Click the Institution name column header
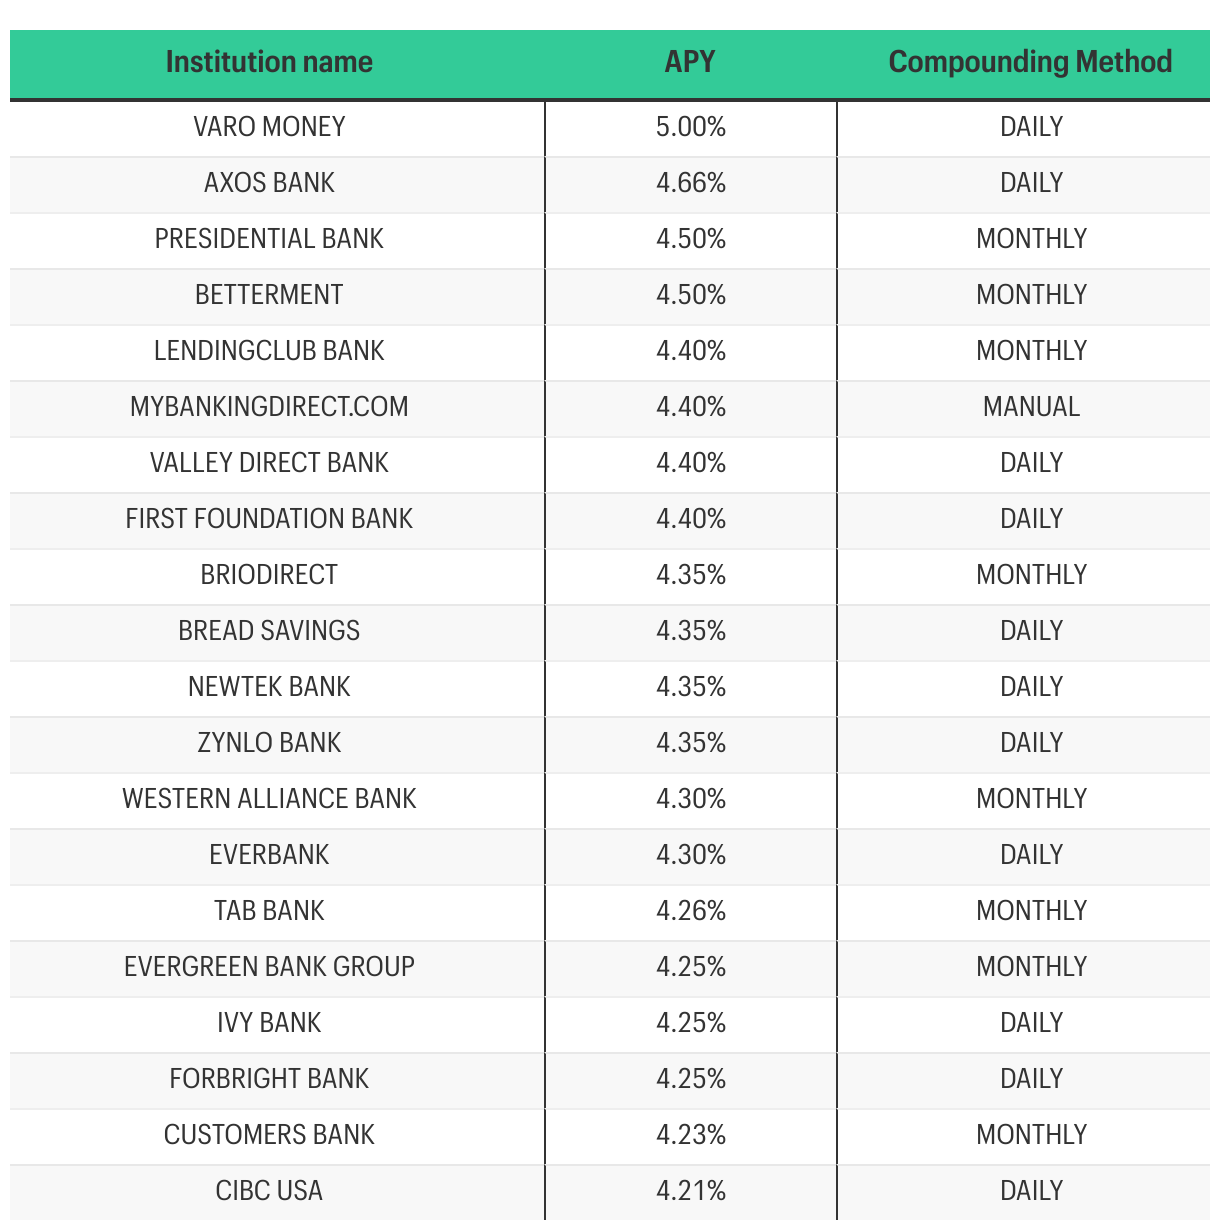 (x=269, y=62)
